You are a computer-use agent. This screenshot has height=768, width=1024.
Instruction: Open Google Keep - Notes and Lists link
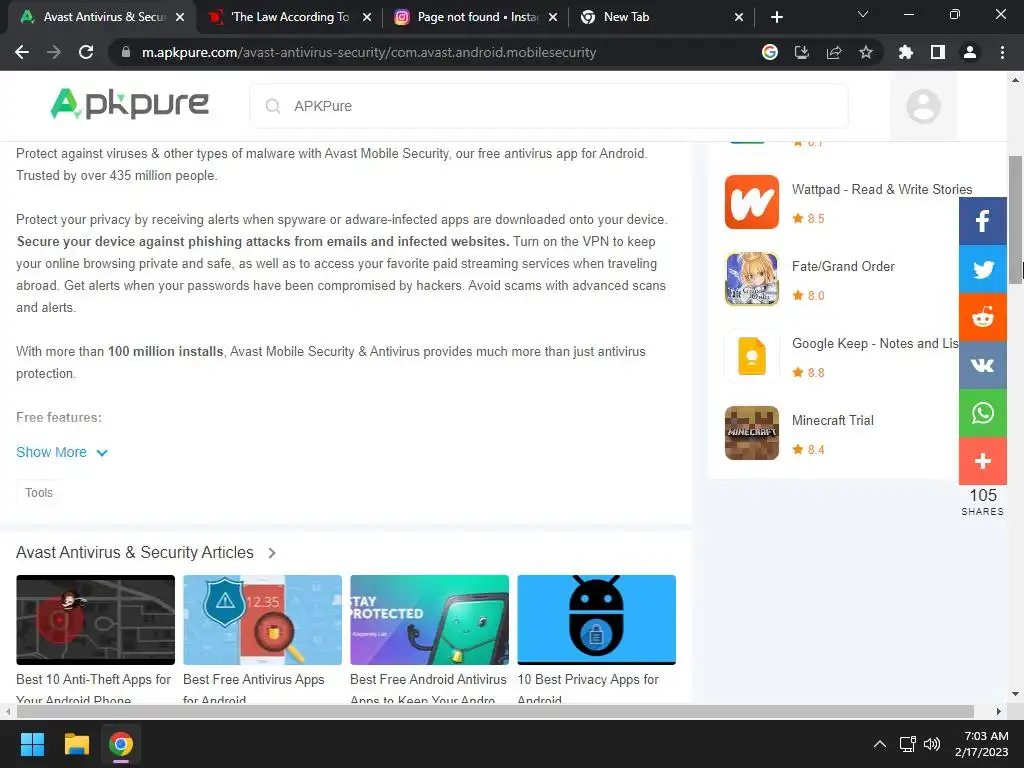pyautogui.click(x=875, y=344)
